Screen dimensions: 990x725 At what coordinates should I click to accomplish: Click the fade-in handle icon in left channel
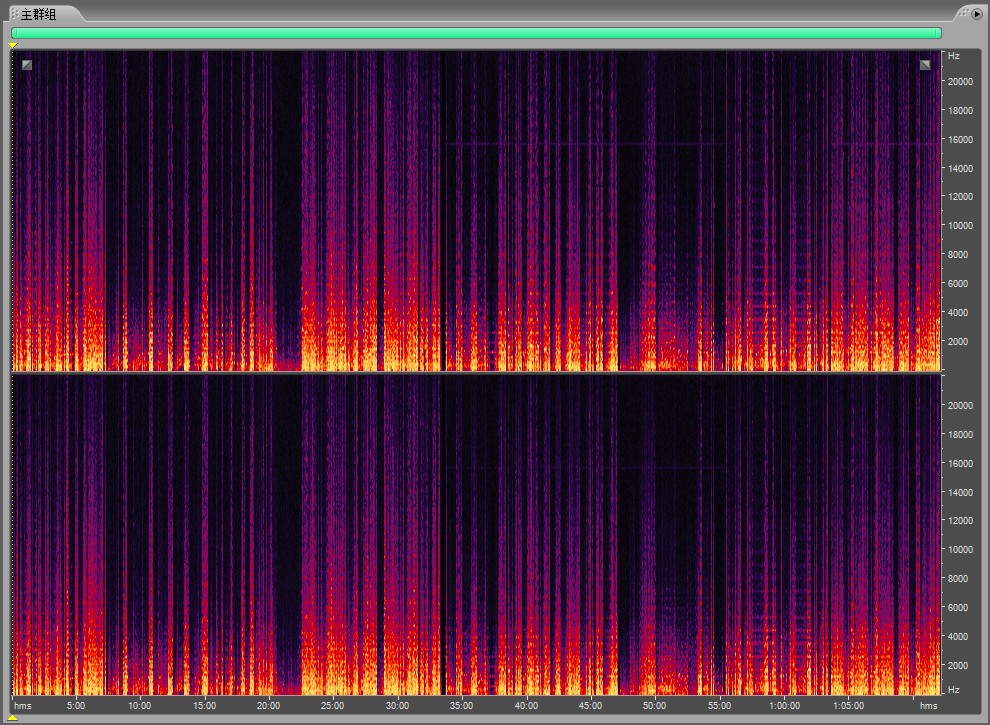tap(27, 65)
